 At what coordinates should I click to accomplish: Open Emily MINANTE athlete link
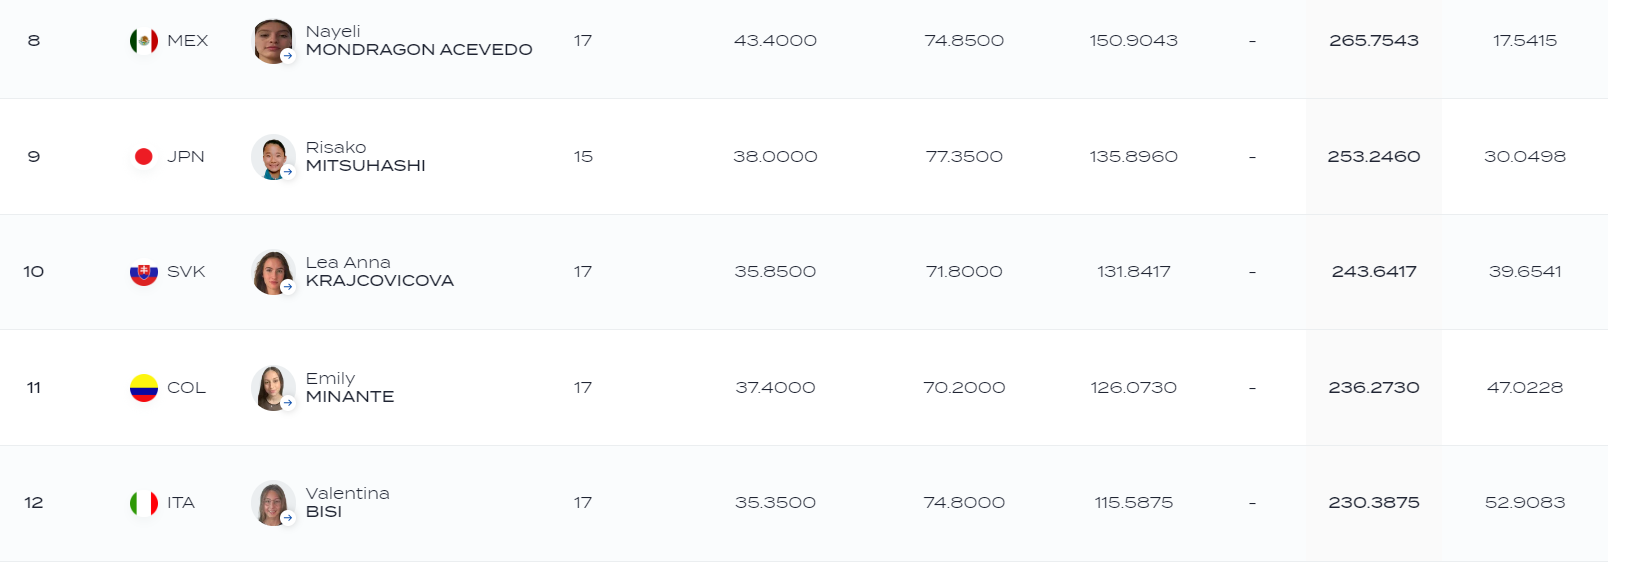[x=350, y=388]
